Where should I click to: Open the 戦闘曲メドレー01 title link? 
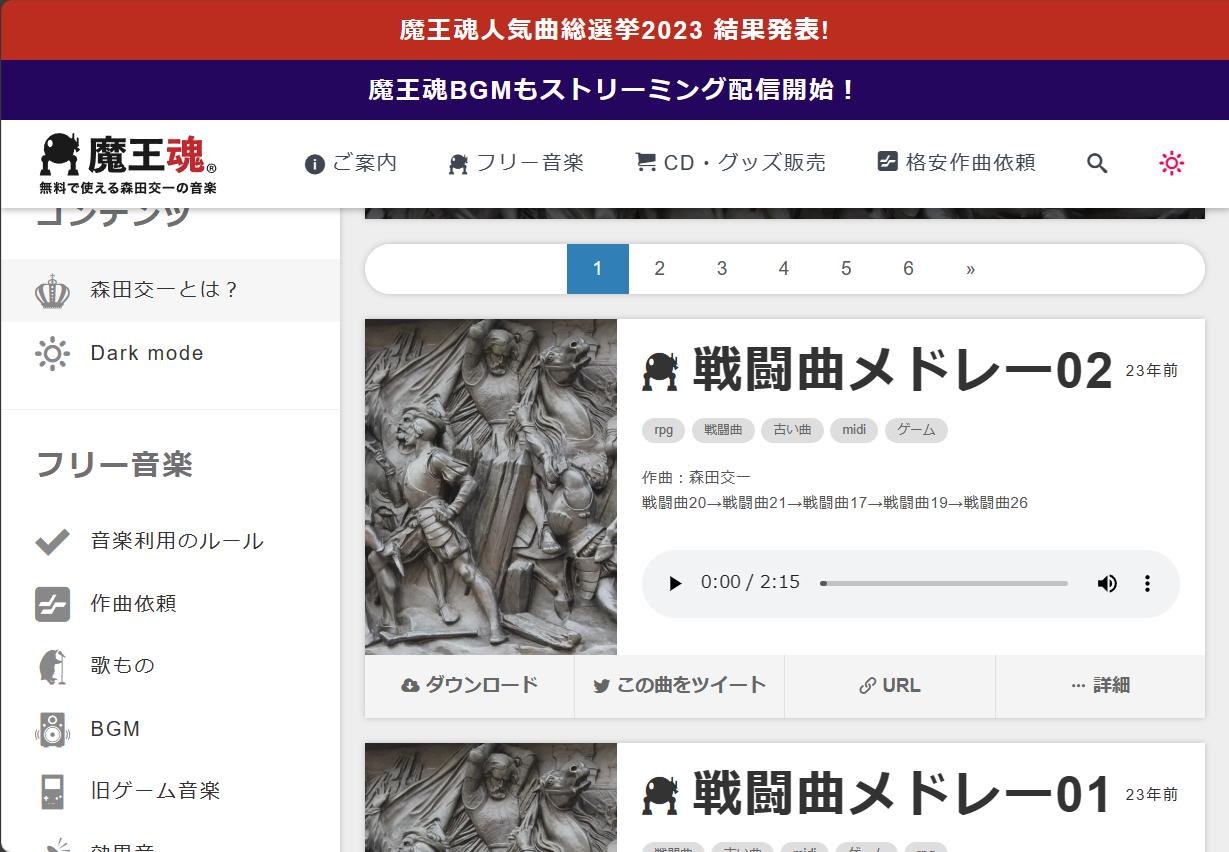pos(902,795)
